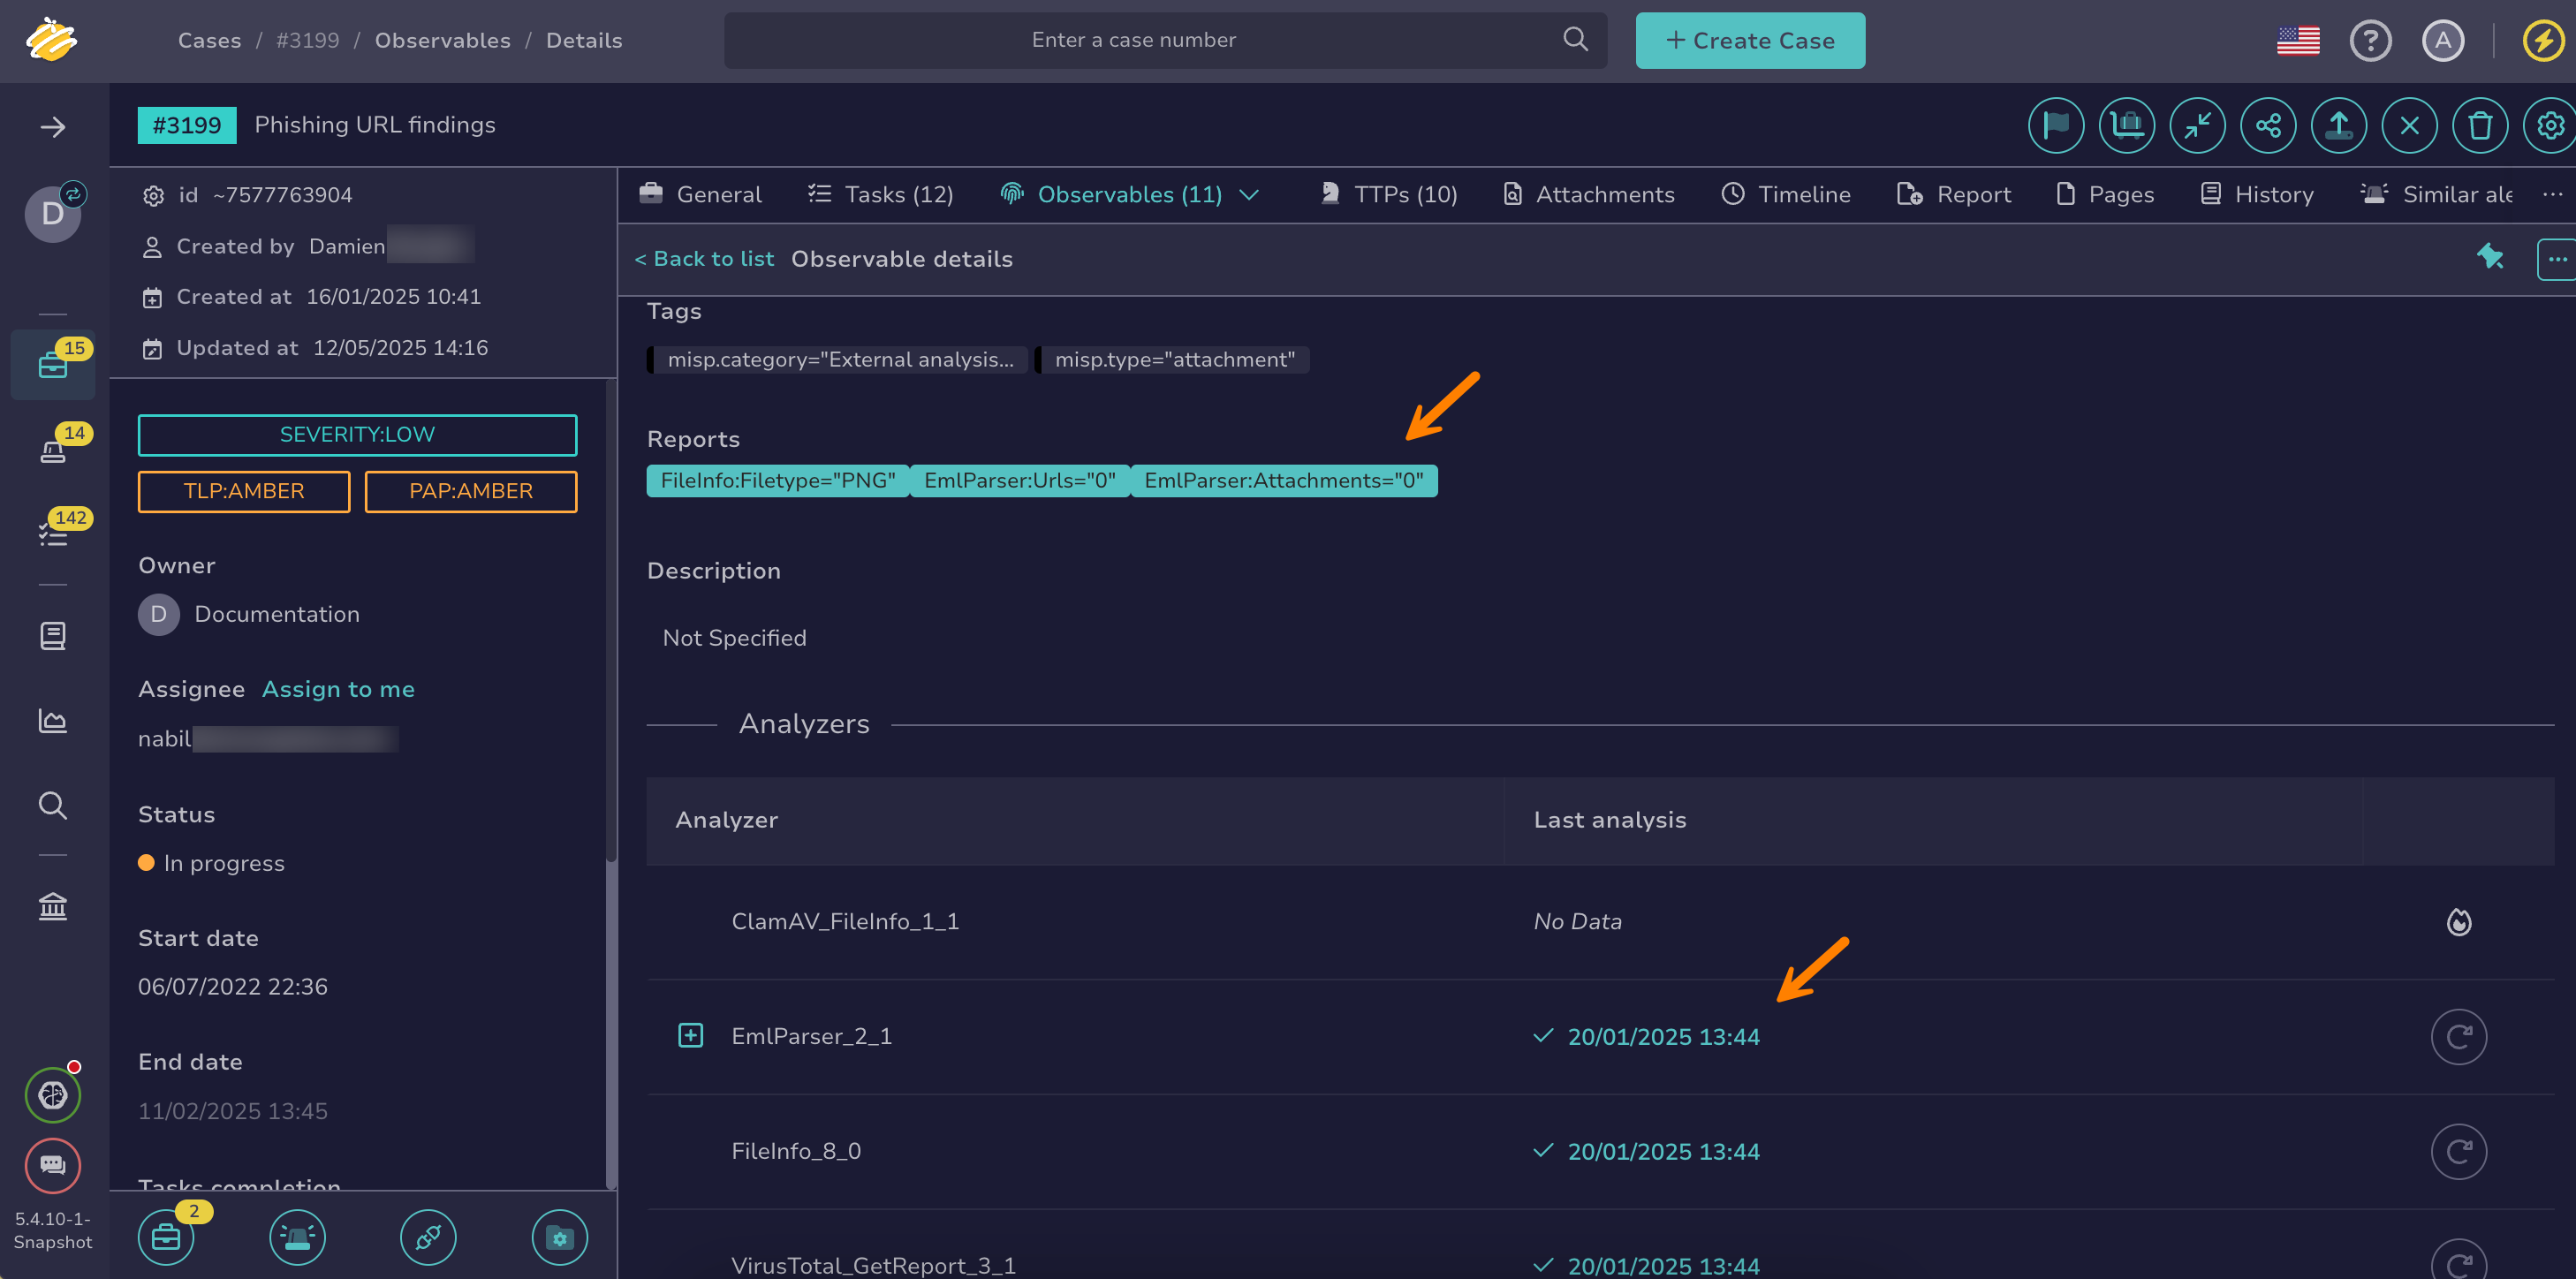The height and width of the screenshot is (1279, 2576).
Task: Switch to General tab
Action: tap(700, 194)
